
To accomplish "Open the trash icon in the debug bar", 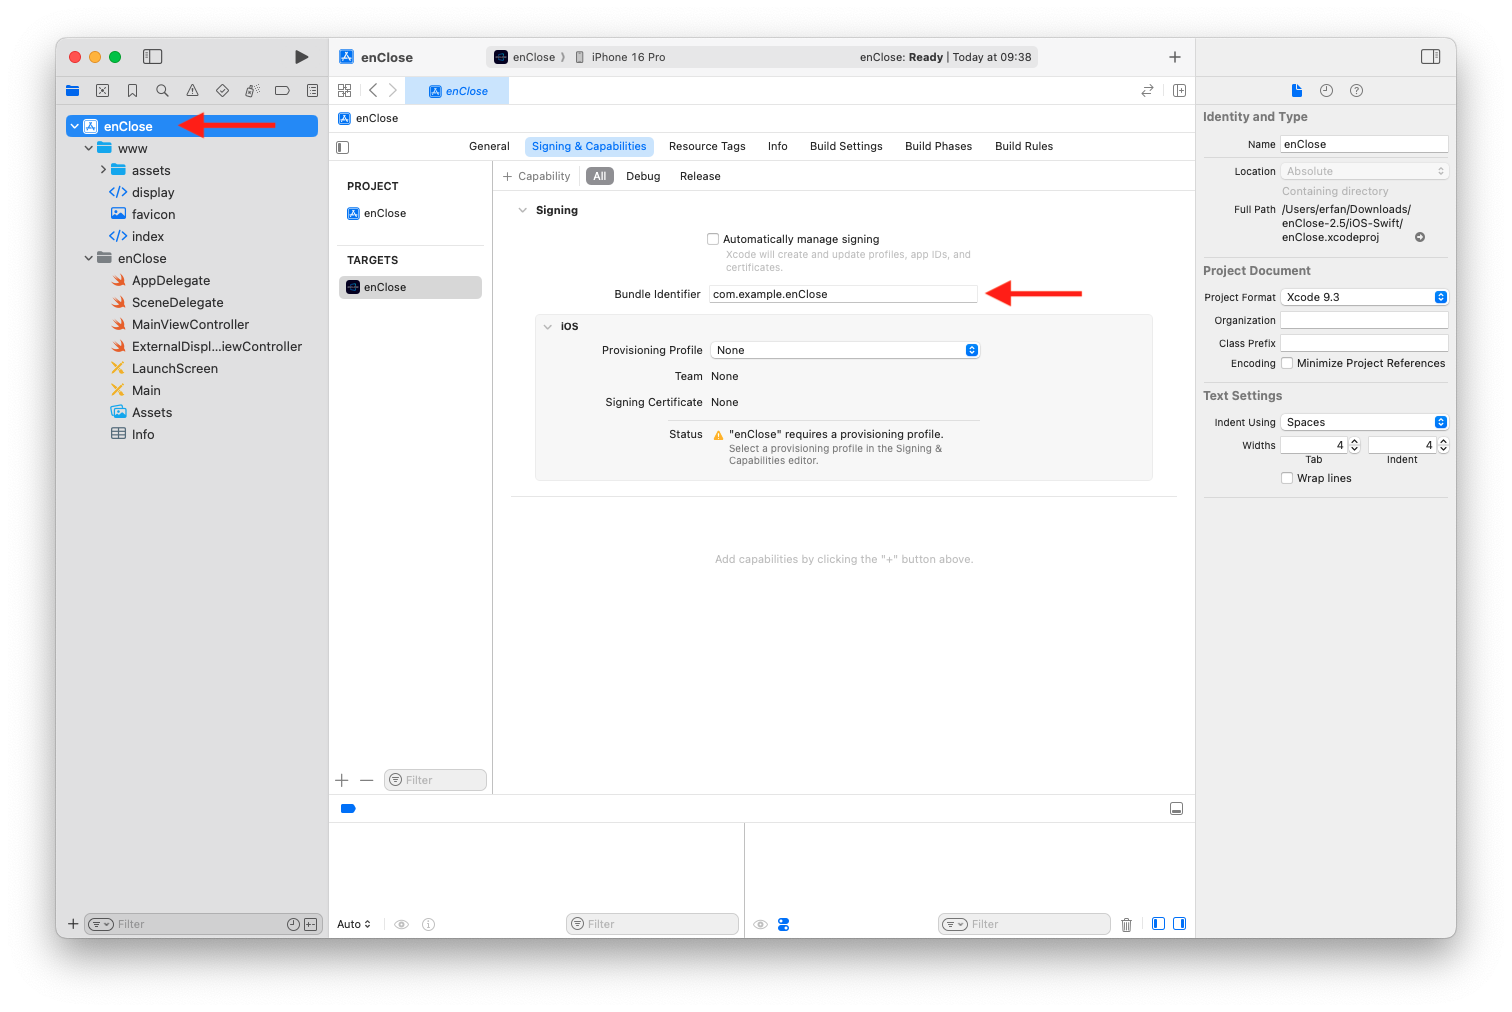I will coord(1126,923).
